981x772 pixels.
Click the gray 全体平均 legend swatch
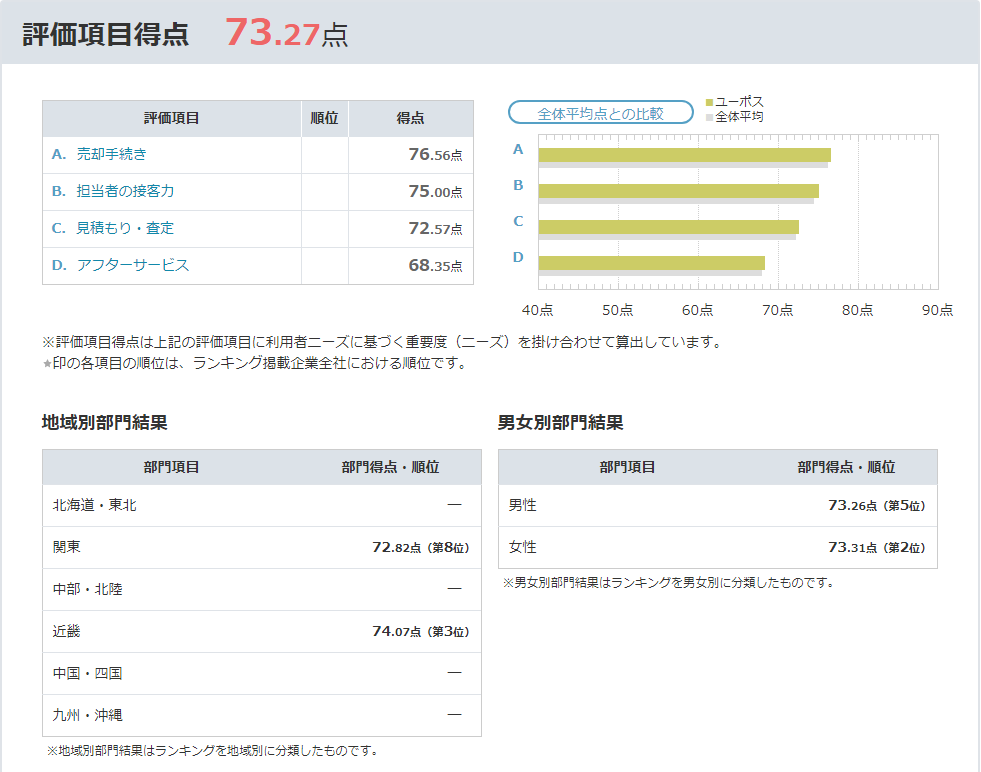tap(710, 117)
